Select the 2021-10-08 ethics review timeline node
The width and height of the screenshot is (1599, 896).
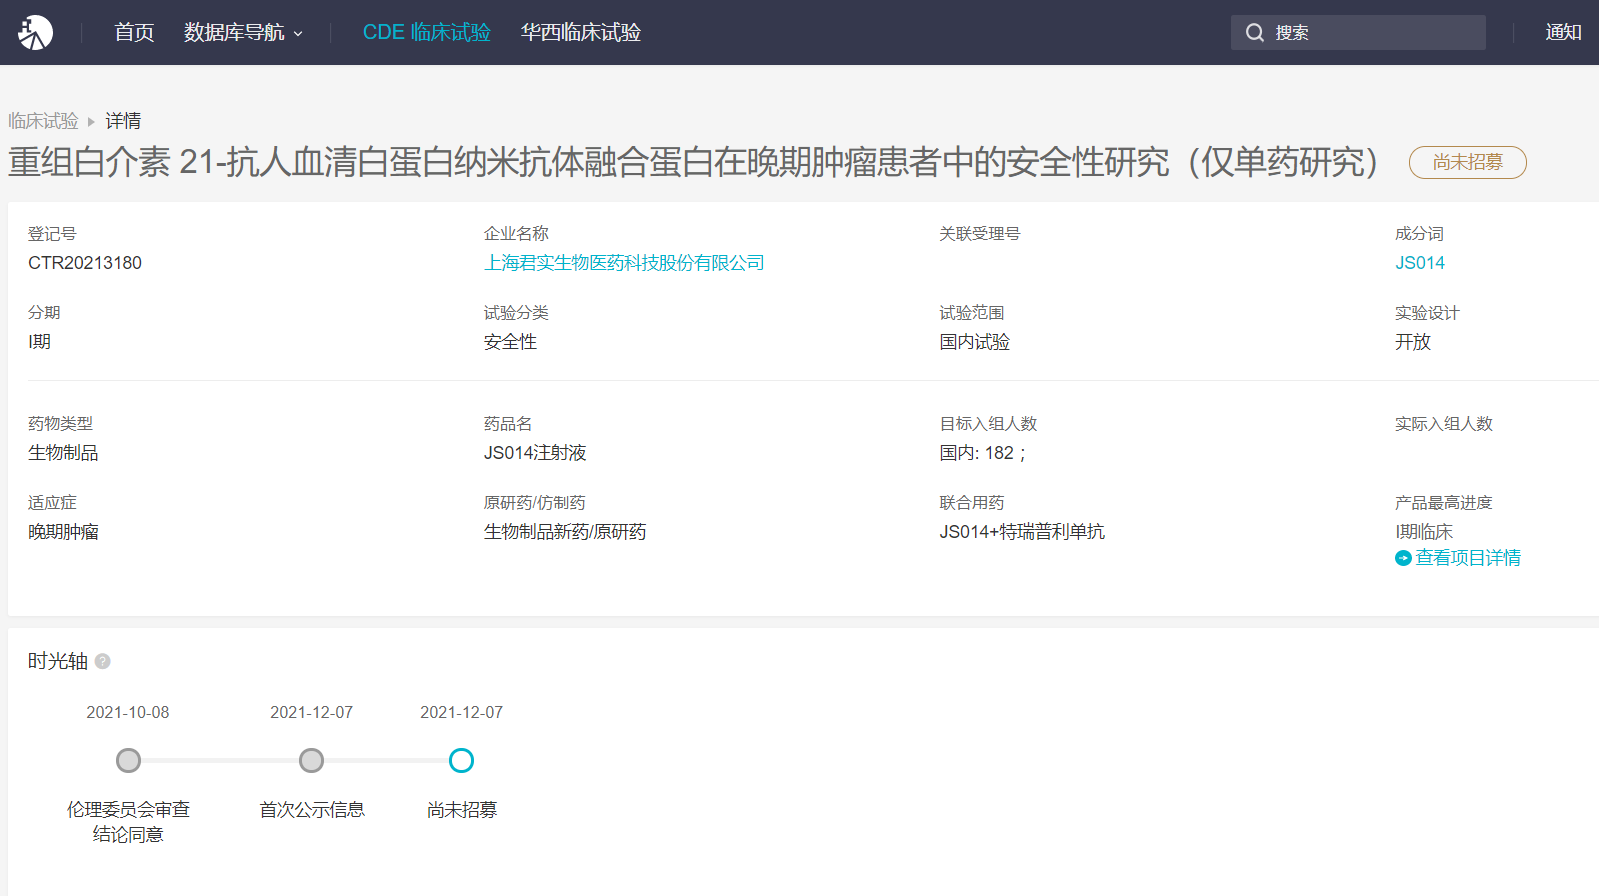[128, 761]
